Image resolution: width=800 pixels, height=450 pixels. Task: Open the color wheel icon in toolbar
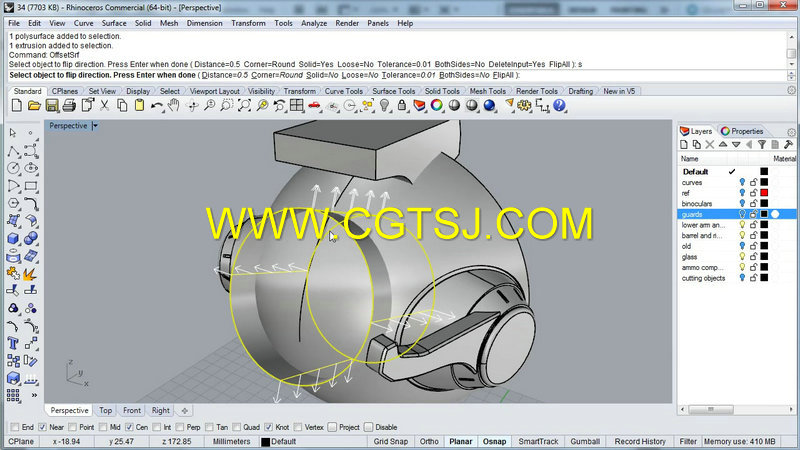click(437, 106)
